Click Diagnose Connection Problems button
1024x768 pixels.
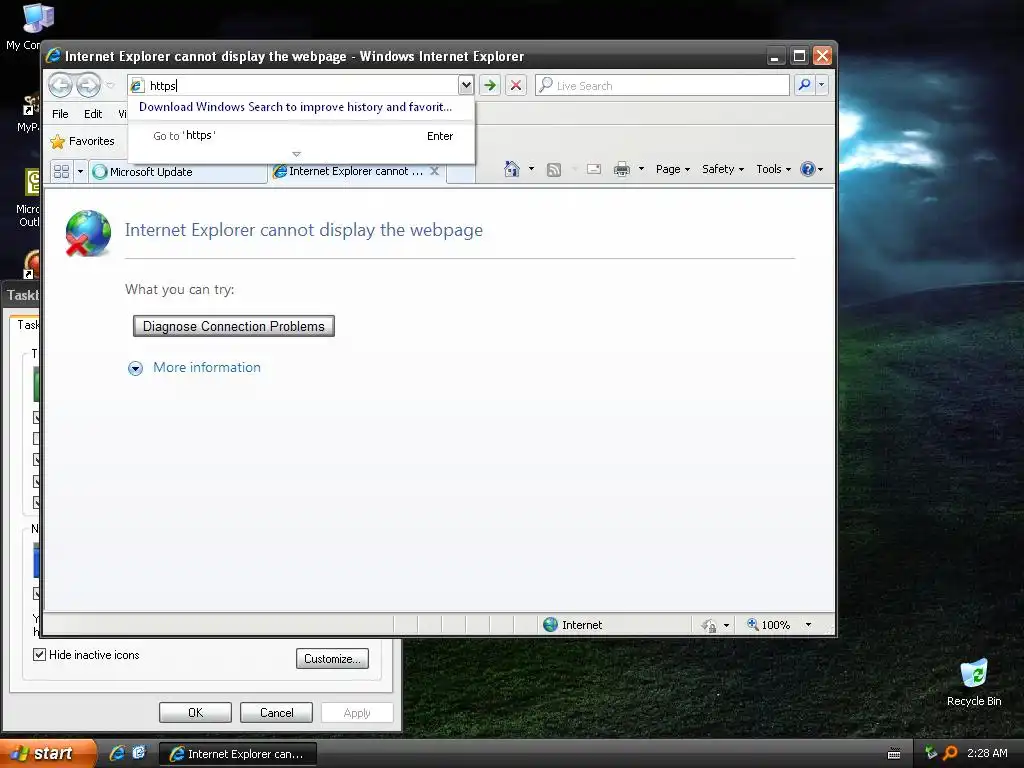(x=234, y=326)
